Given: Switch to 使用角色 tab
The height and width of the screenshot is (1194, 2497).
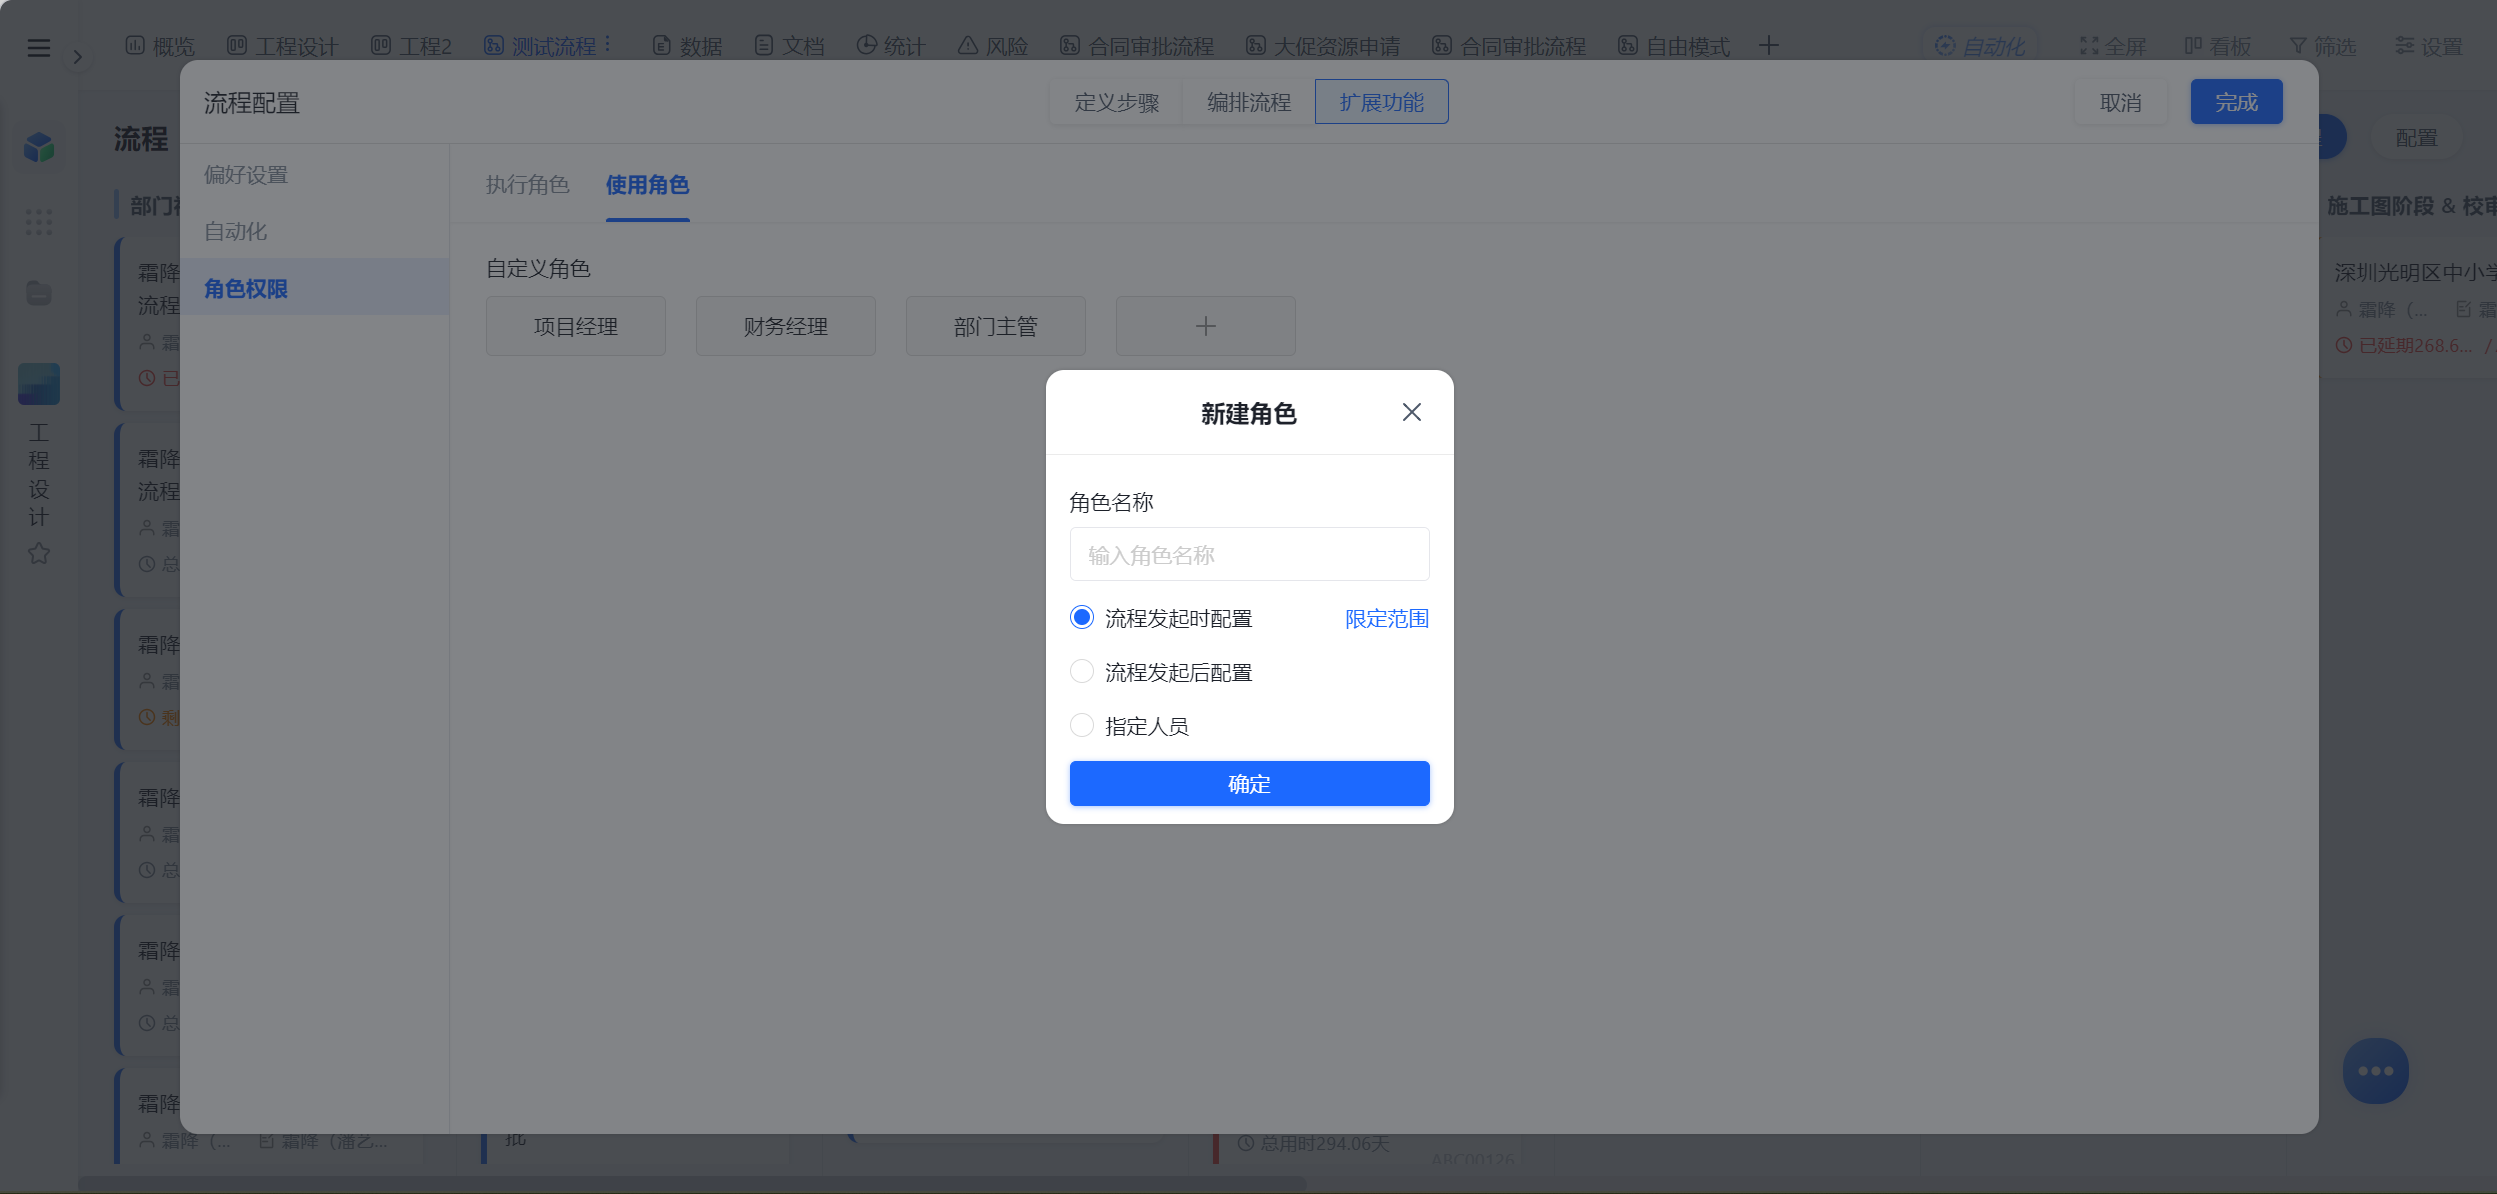Looking at the screenshot, I should [x=647, y=185].
